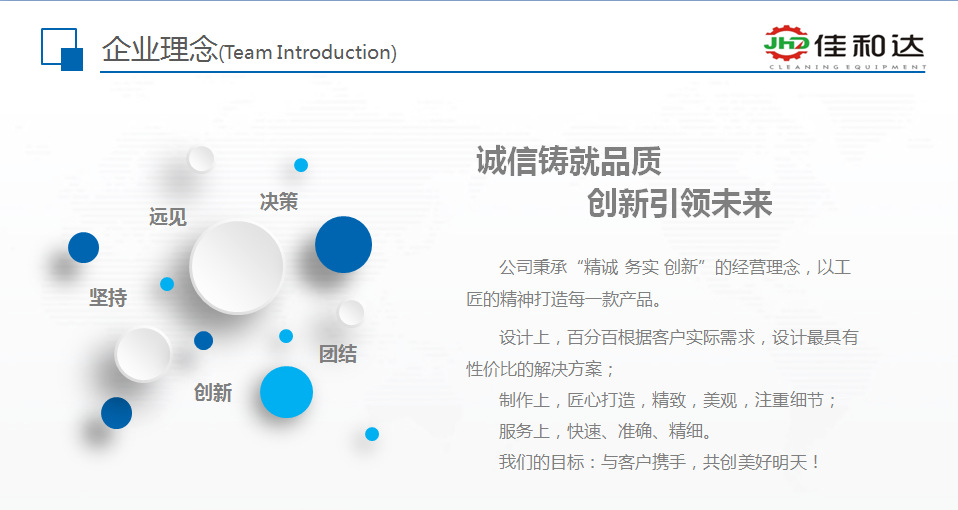Image resolution: width=958 pixels, height=510 pixels.
Task: Select the 团结 label
Action: (338, 354)
